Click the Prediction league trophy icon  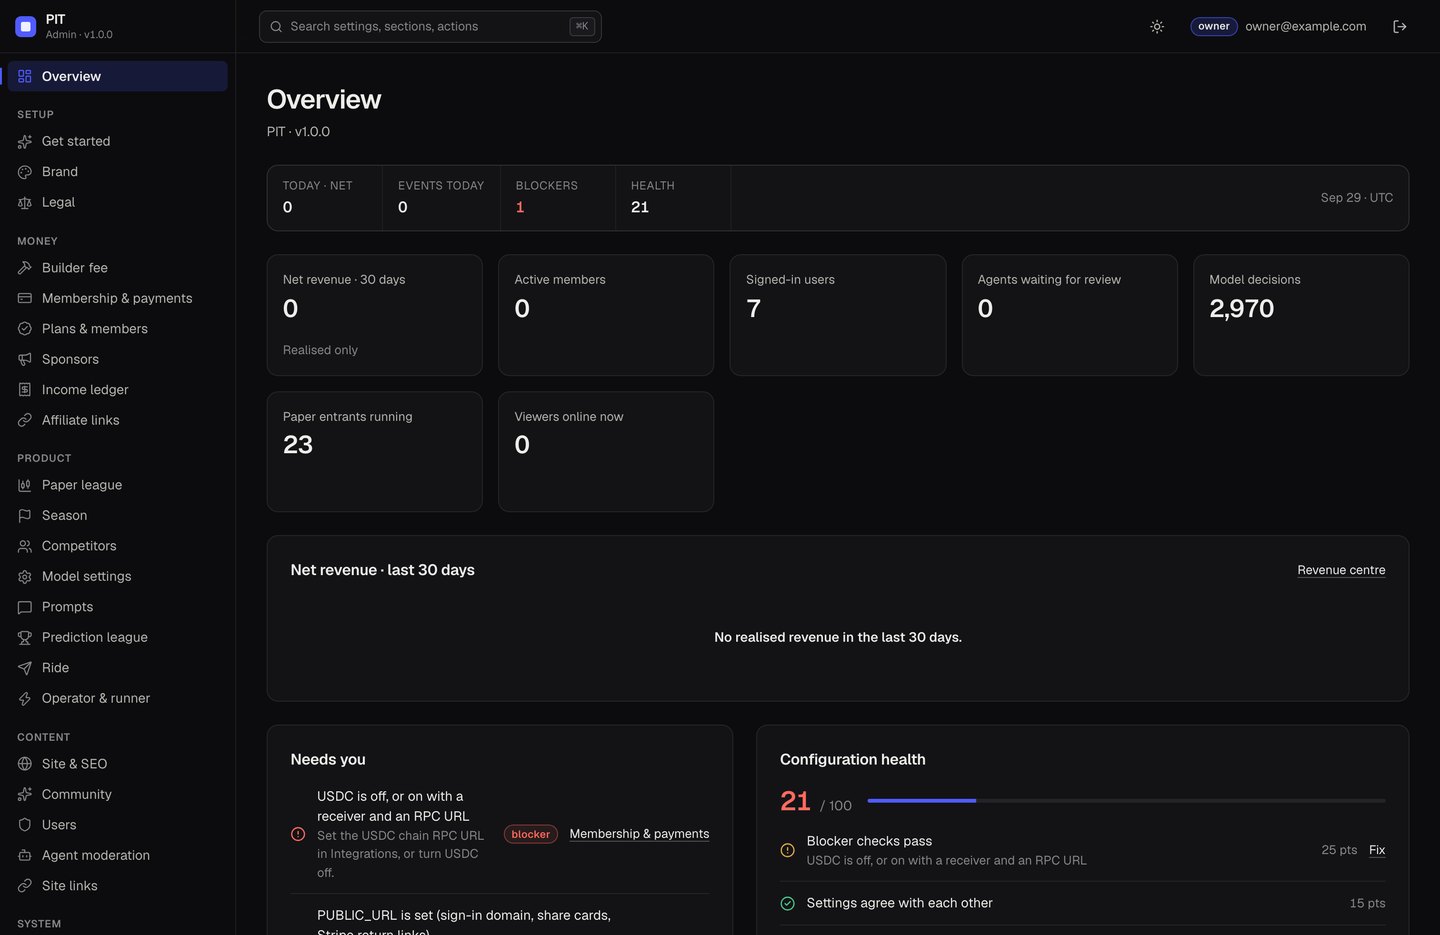25,638
